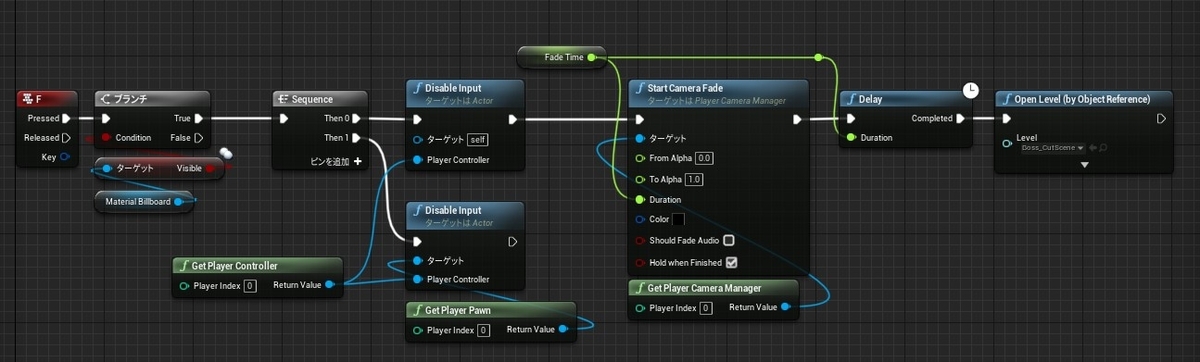Expand Open Level node advanced pins arrow

[1084, 165]
